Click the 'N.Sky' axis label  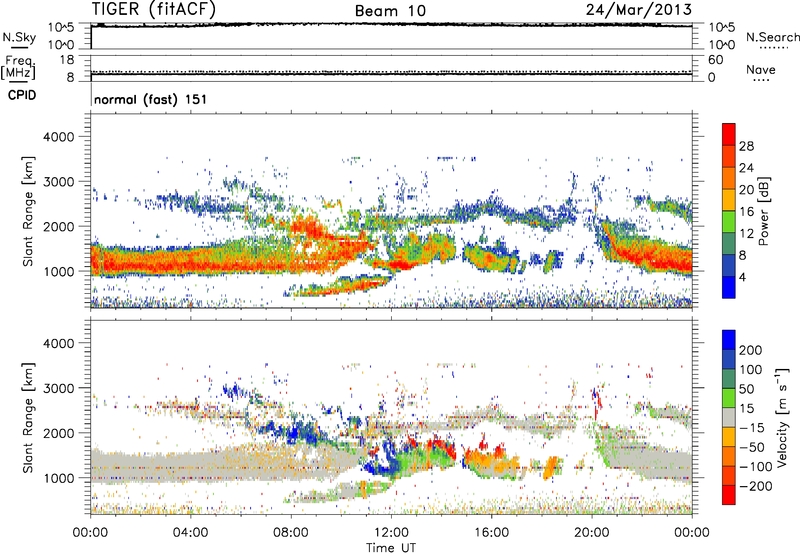click(x=19, y=37)
